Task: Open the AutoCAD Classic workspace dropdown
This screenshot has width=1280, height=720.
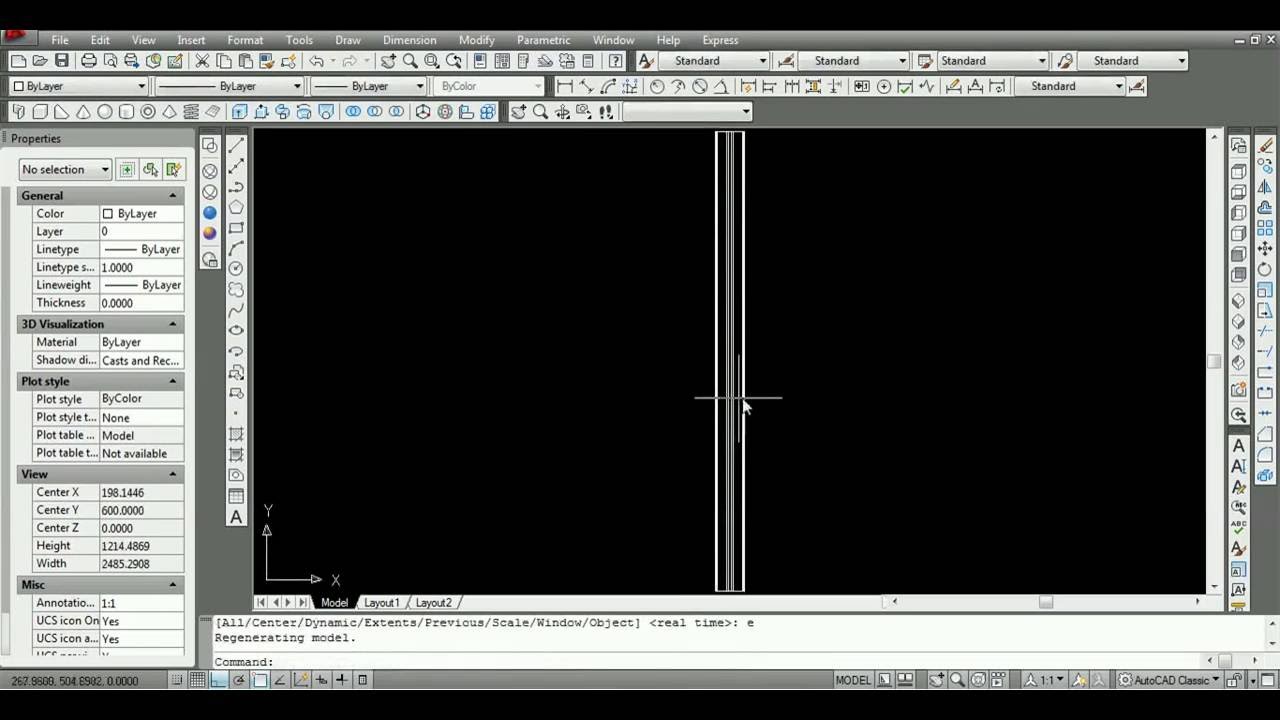Action: point(1170,680)
